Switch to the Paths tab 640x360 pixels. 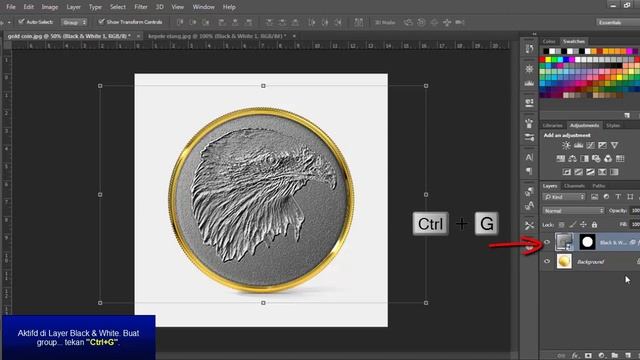(599, 186)
